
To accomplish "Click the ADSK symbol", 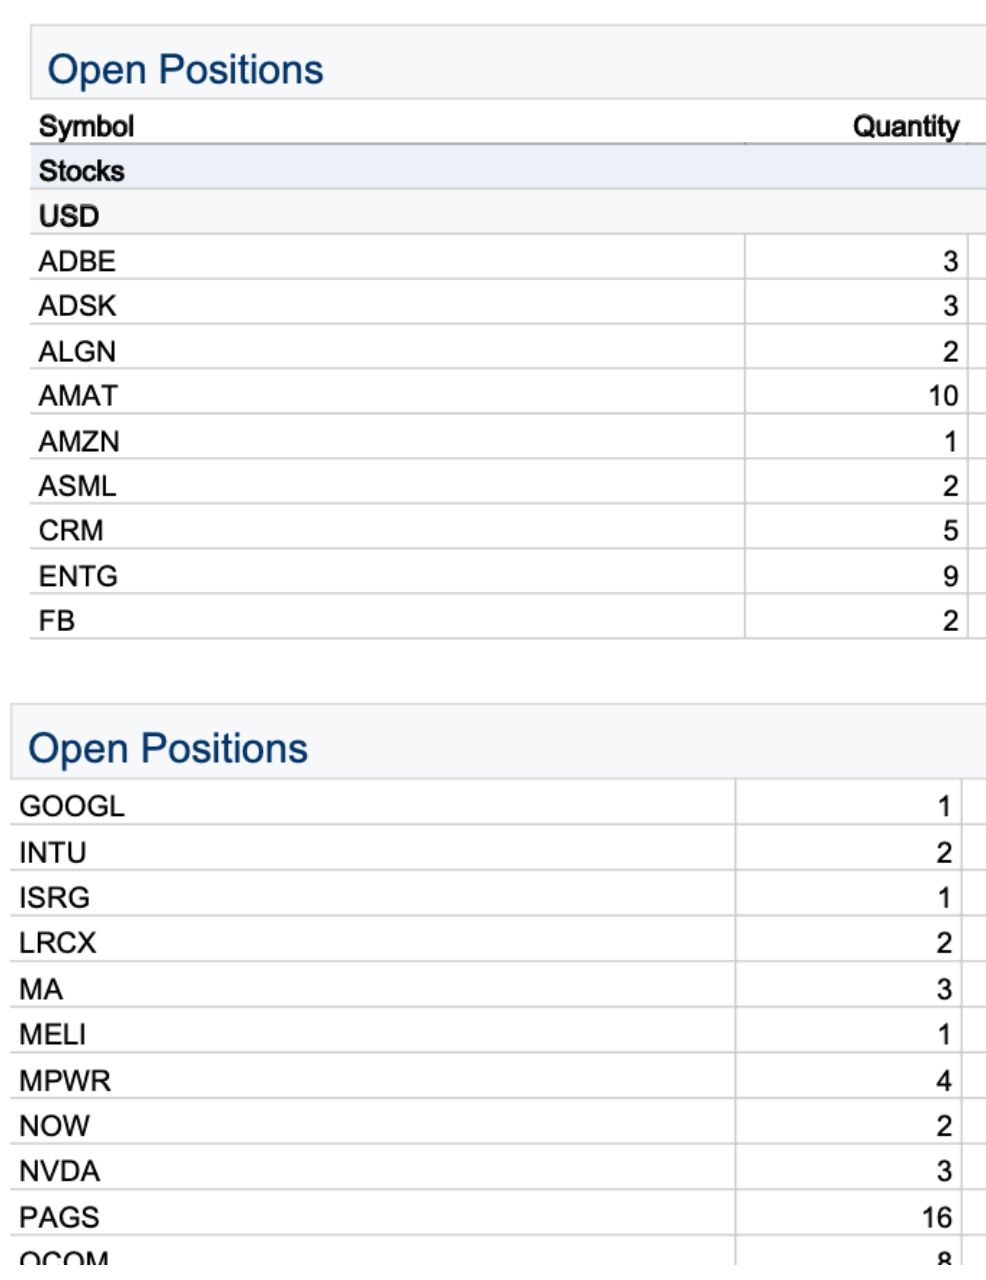I will click(77, 305).
